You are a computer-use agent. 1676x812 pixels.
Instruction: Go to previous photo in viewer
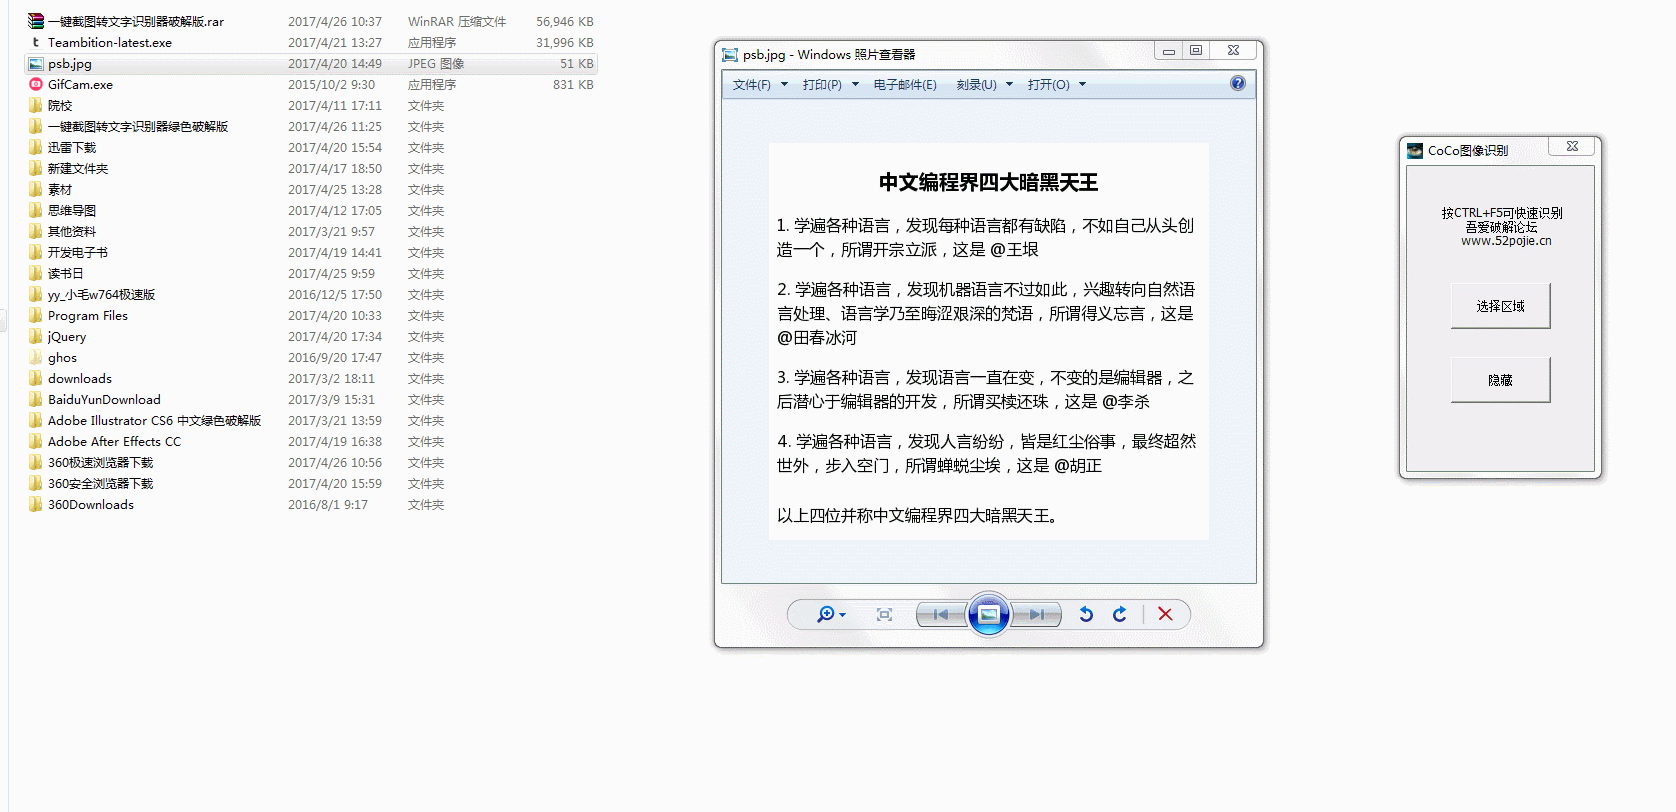click(x=941, y=614)
